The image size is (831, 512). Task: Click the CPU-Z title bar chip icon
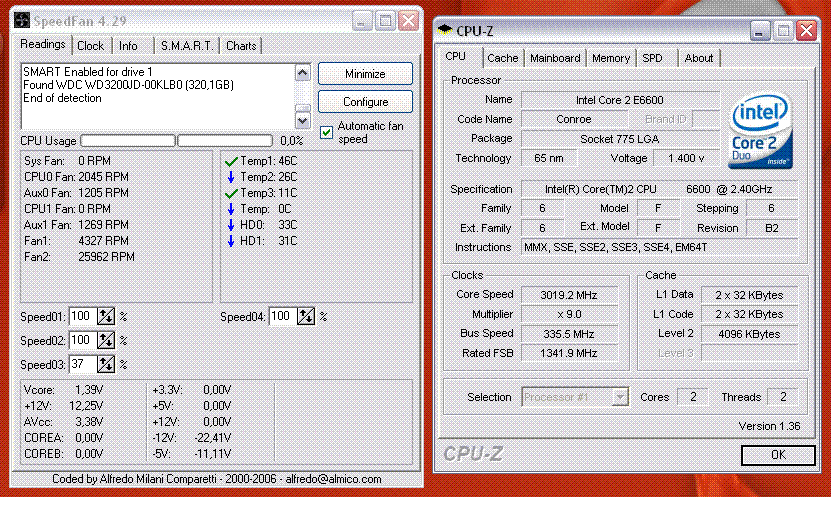click(x=444, y=30)
